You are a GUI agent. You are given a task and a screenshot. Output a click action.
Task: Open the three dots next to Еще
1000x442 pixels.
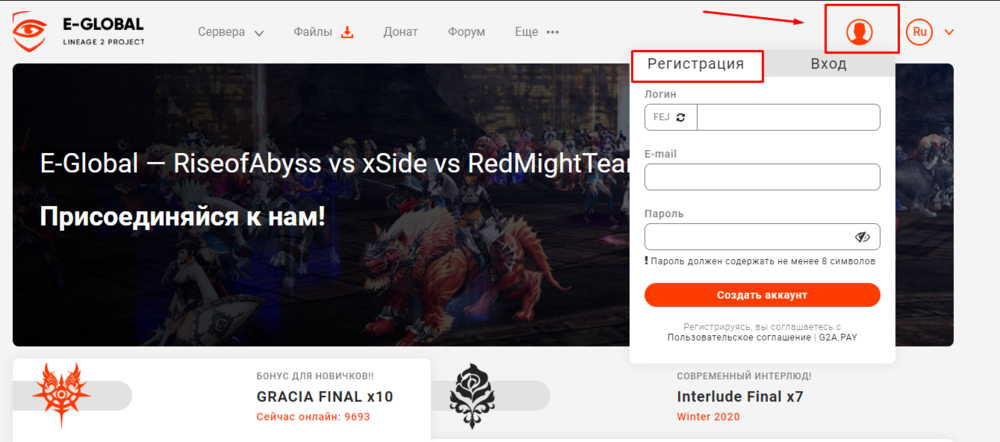pyautogui.click(x=552, y=32)
